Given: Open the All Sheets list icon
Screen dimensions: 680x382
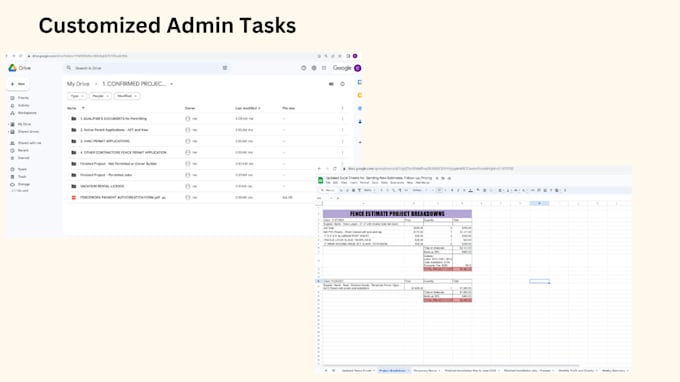Looking at the screenshot, I should point(333,371).
